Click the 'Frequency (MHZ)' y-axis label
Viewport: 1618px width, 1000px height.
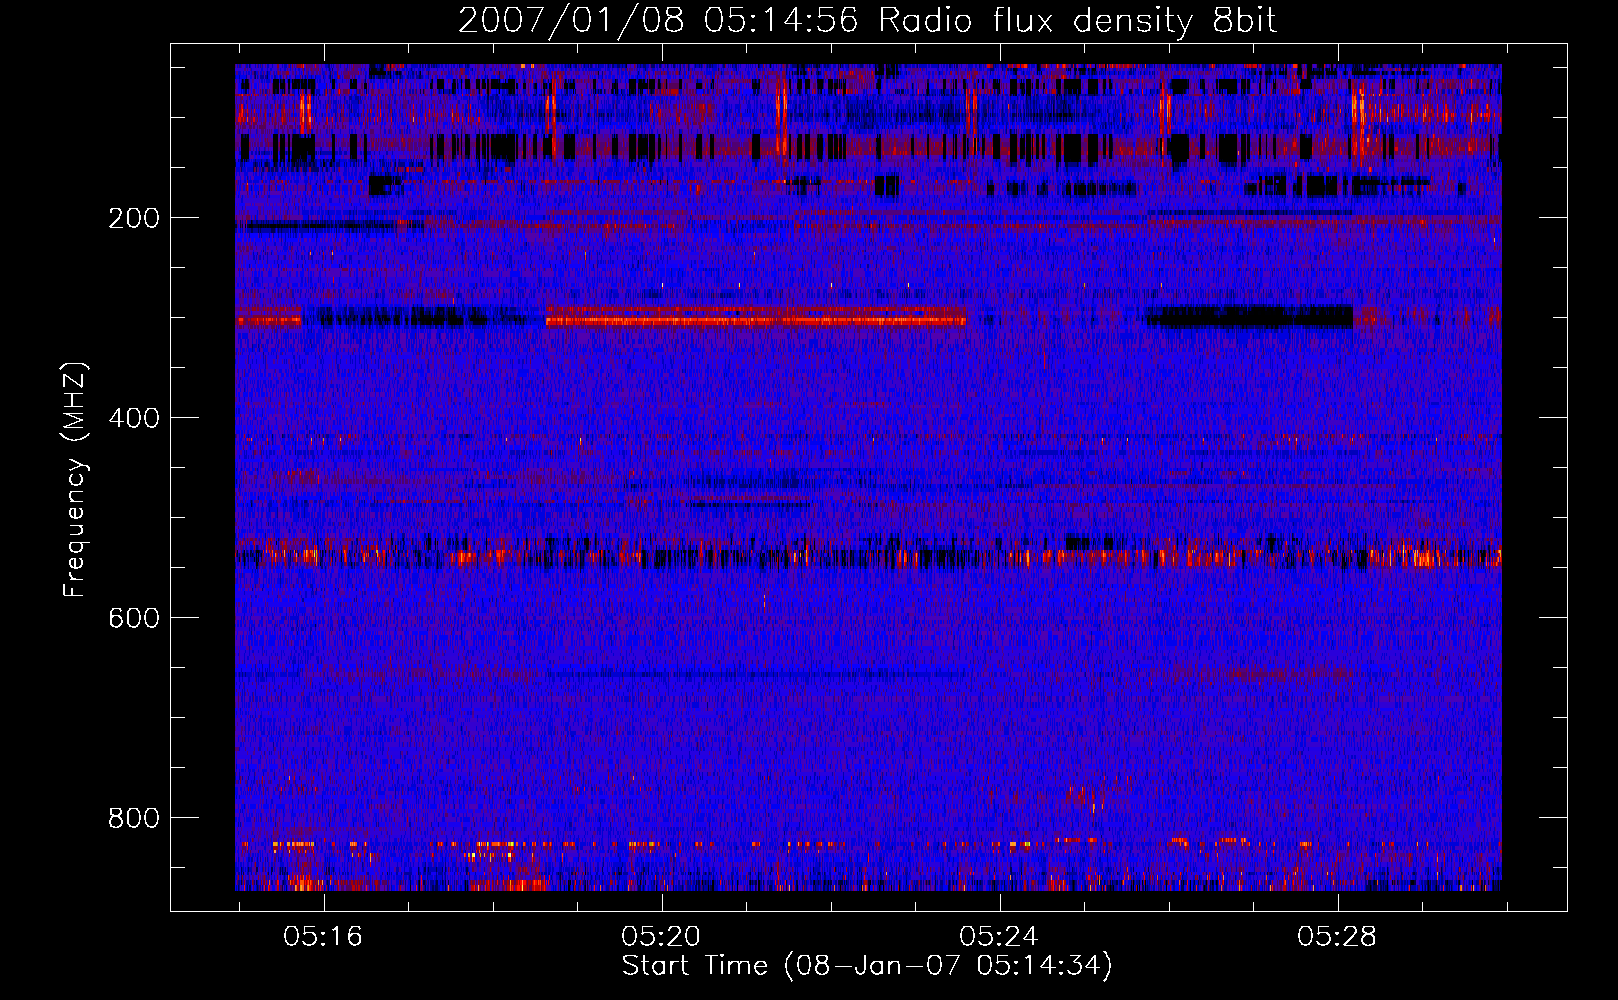pyautogui.click(x=75, y=480)
